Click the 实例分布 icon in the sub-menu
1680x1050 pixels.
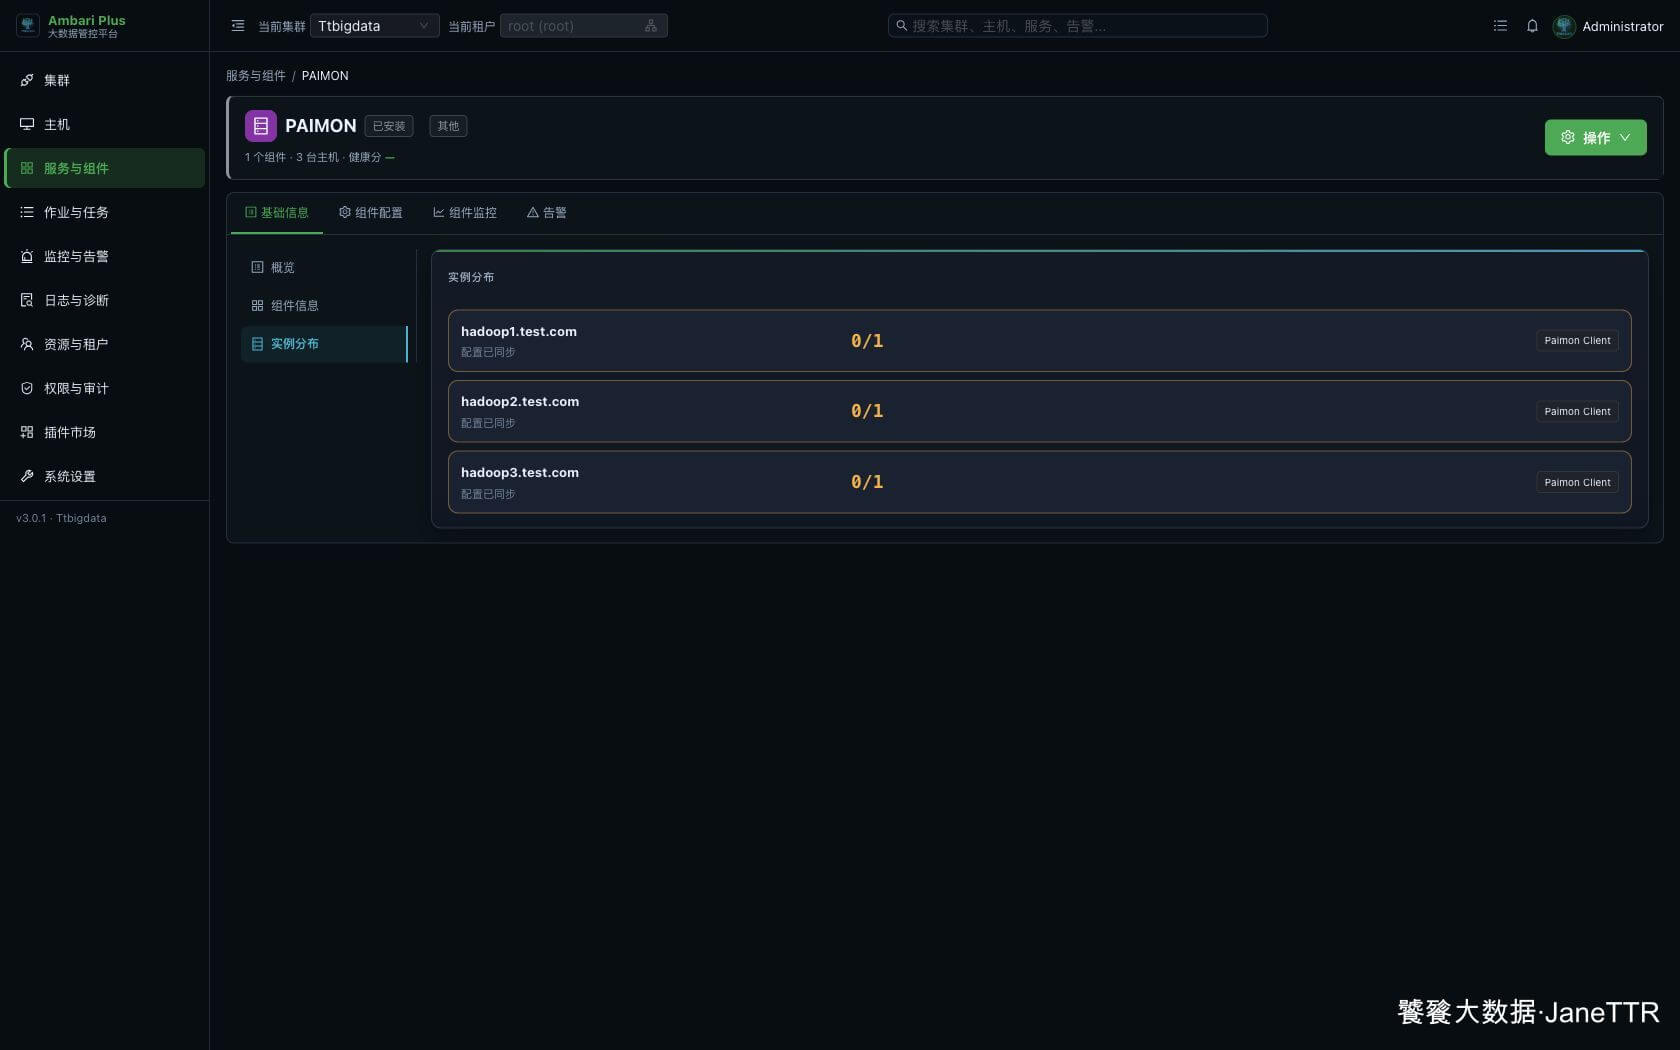[x=257, y=343]
